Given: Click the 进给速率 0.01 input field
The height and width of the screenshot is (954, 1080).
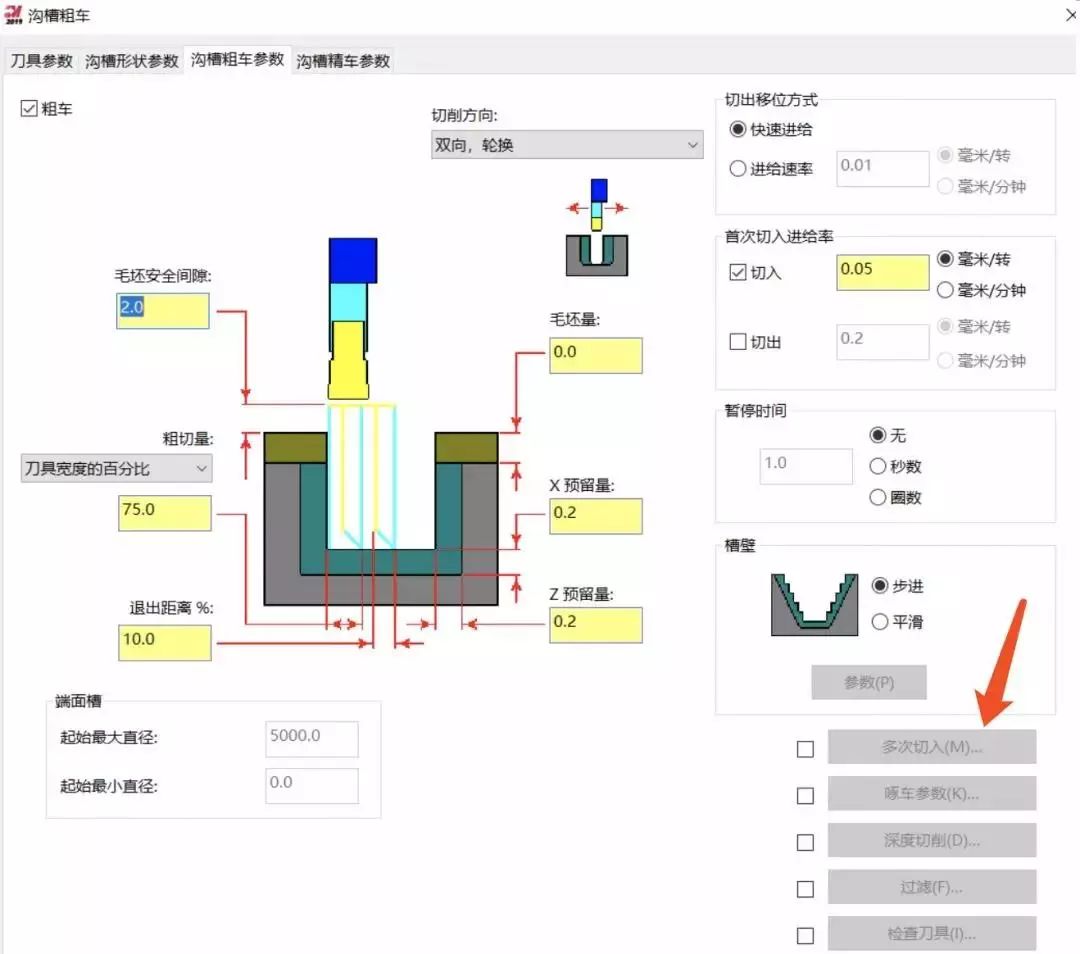Looking at the screenshot, I should [x=882, y=168].
